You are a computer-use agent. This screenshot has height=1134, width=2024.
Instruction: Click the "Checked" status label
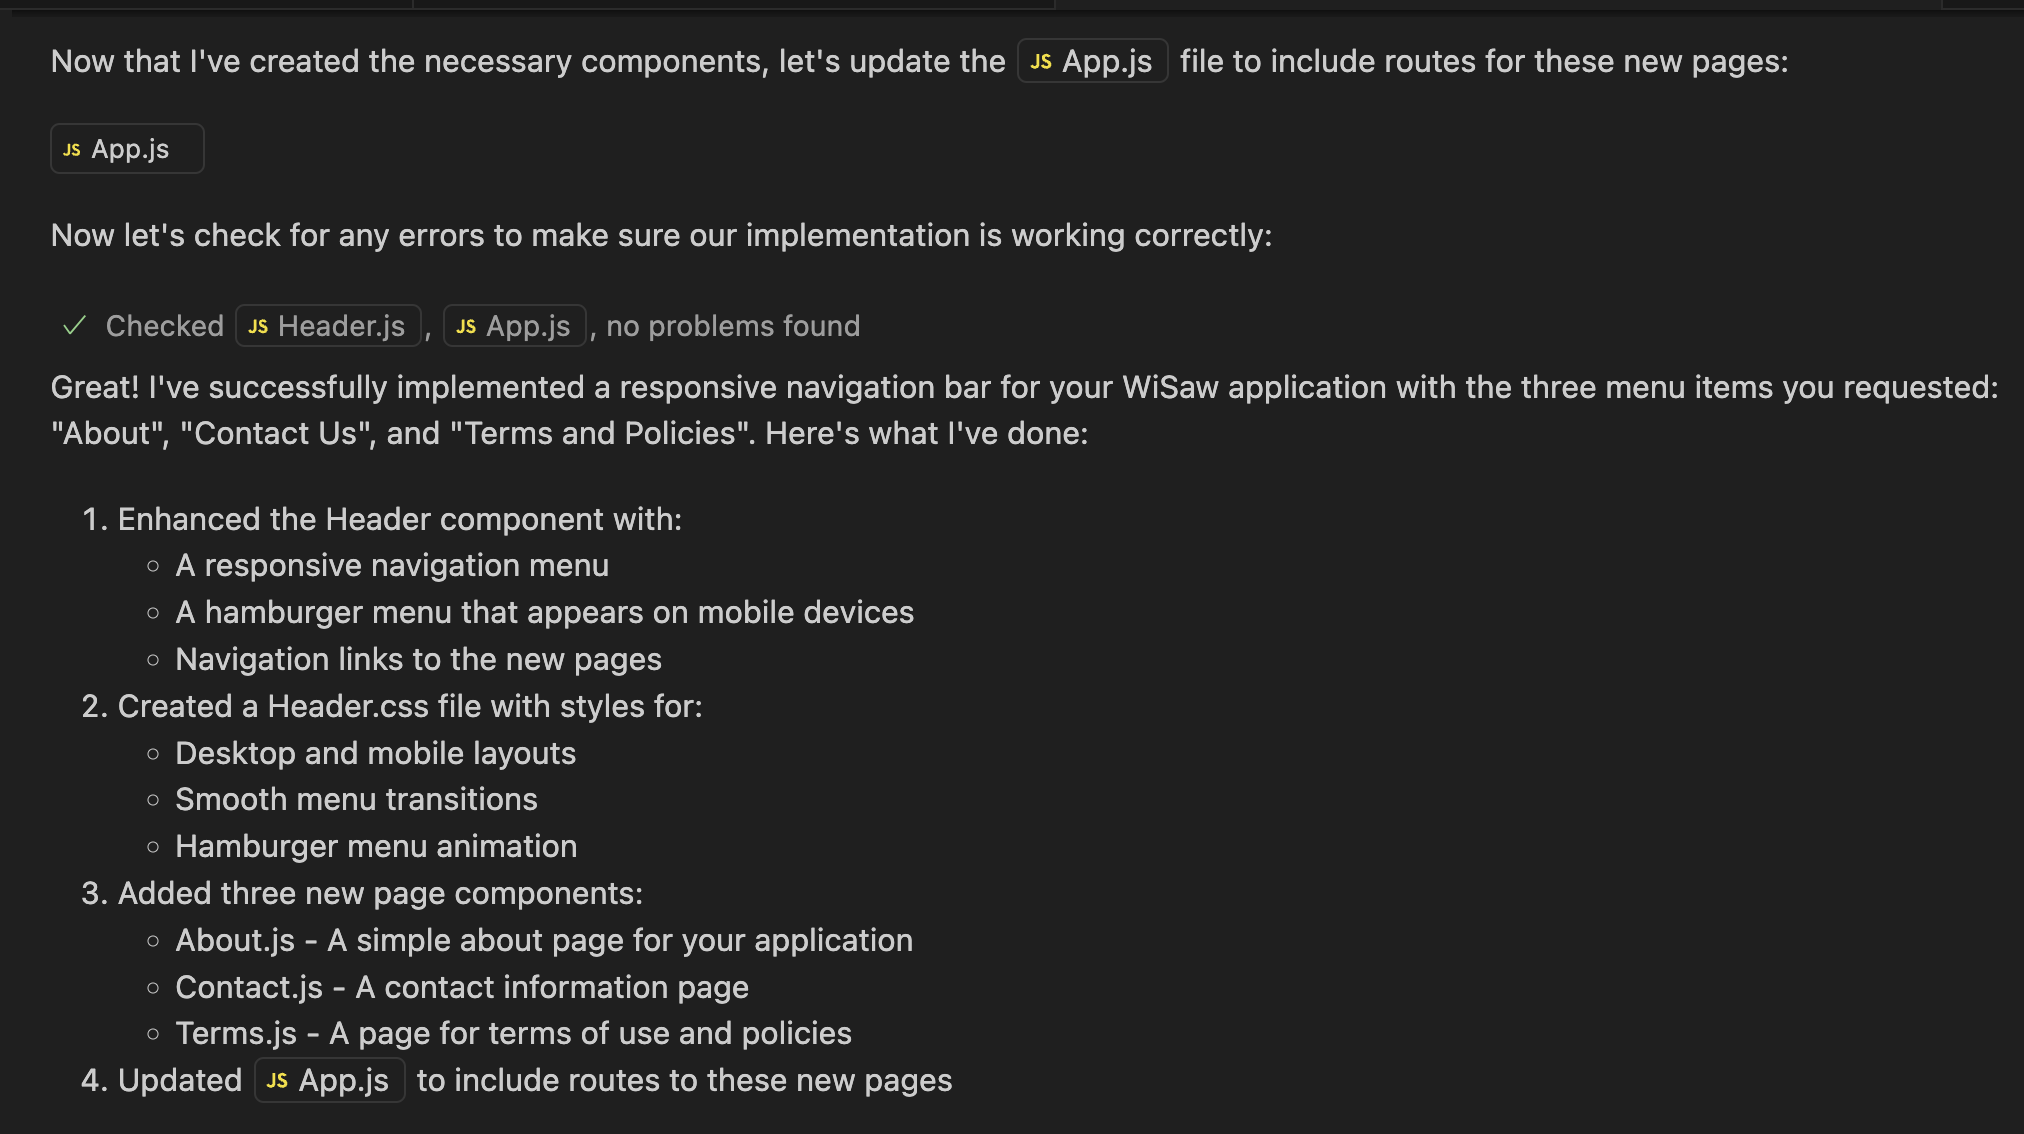pos(165,326)
